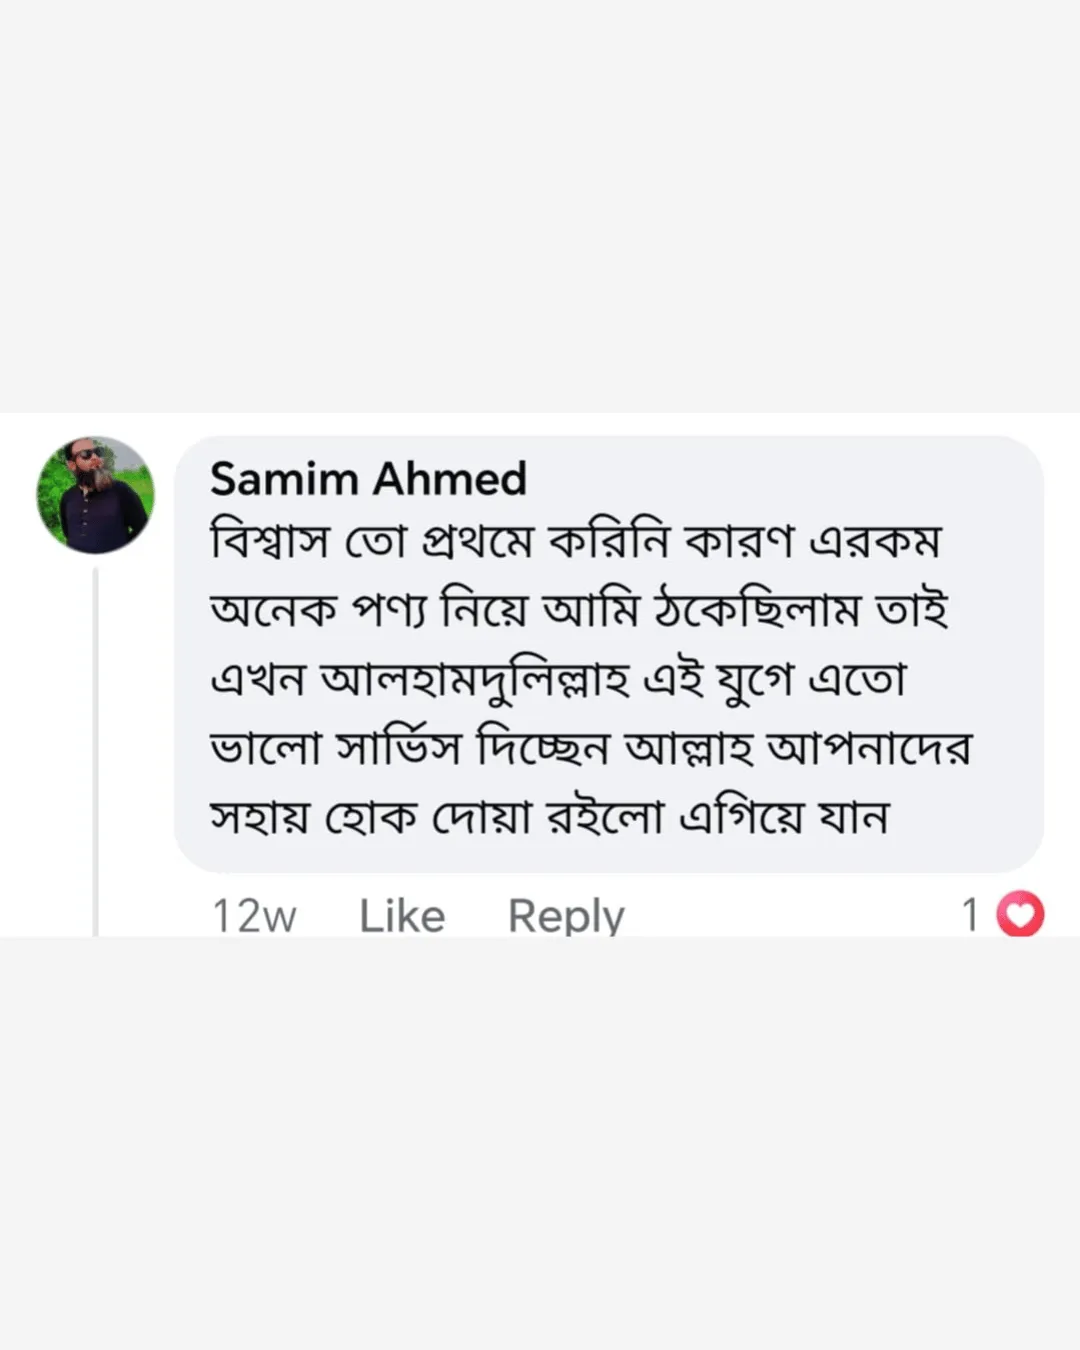1080x1350 pixels.
Task: Click the empty gray area above the comment
Action: click(540, 200)
